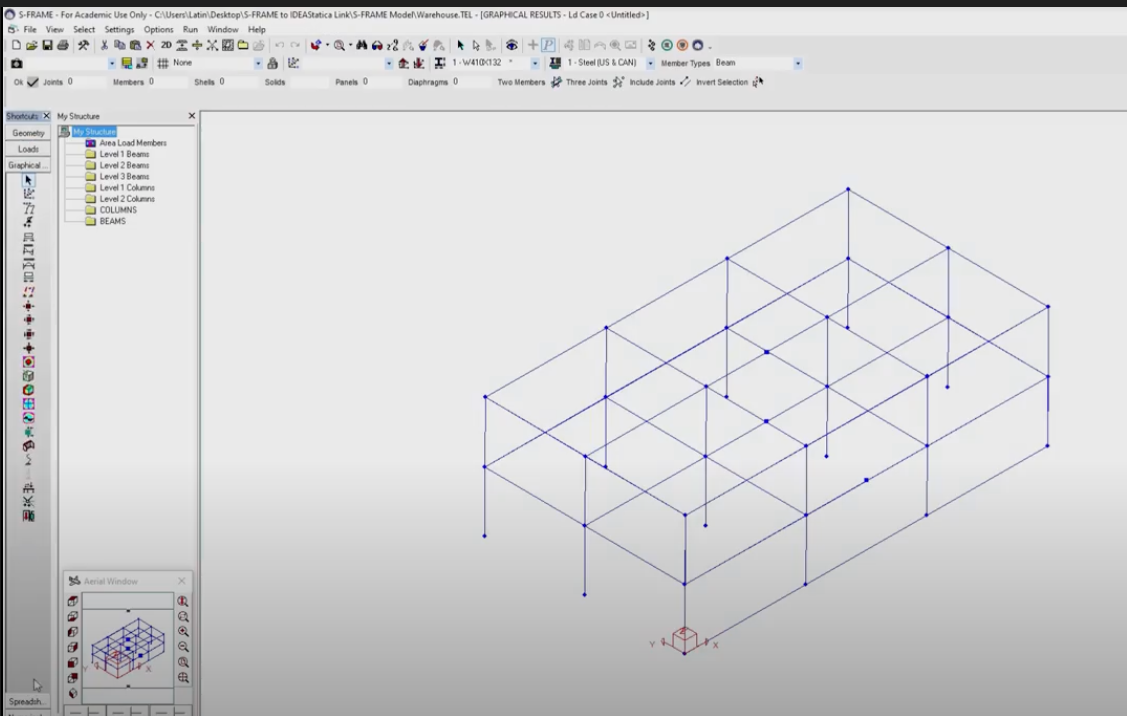
Task: Click the Loads shortcut button
Action: [x=28, y=149]
